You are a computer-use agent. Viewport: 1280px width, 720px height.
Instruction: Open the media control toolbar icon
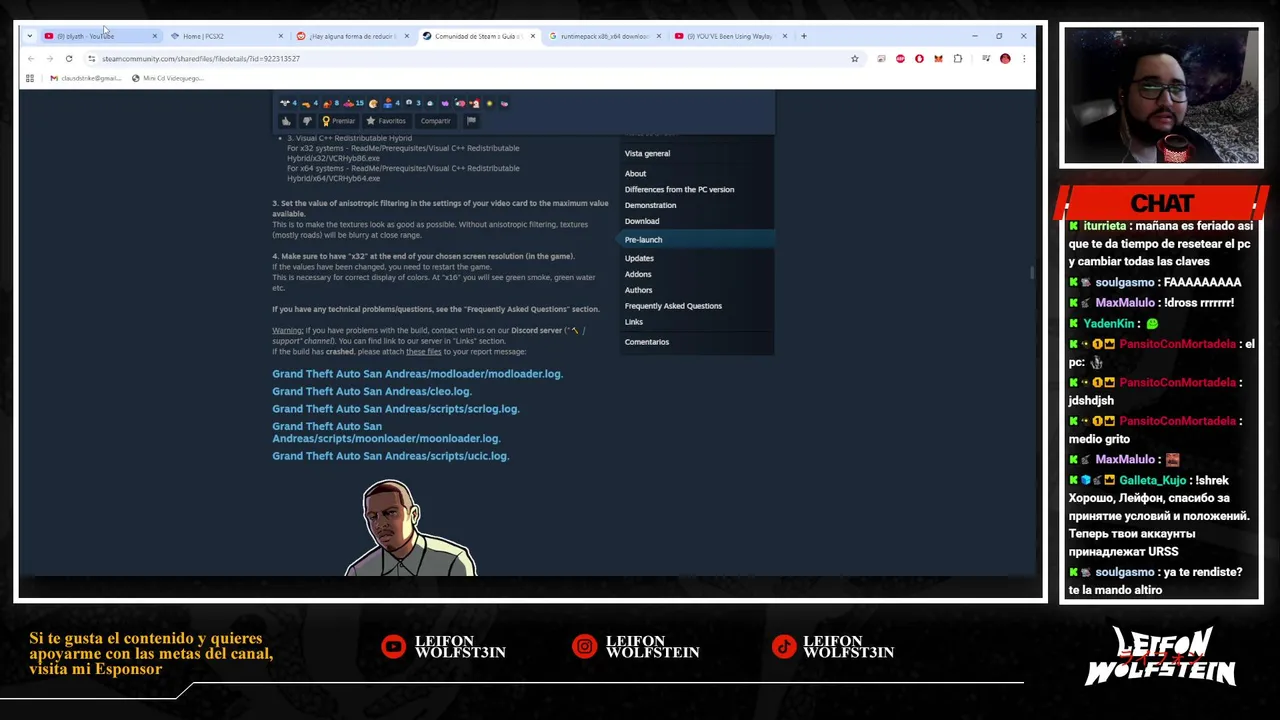[986, 59]
